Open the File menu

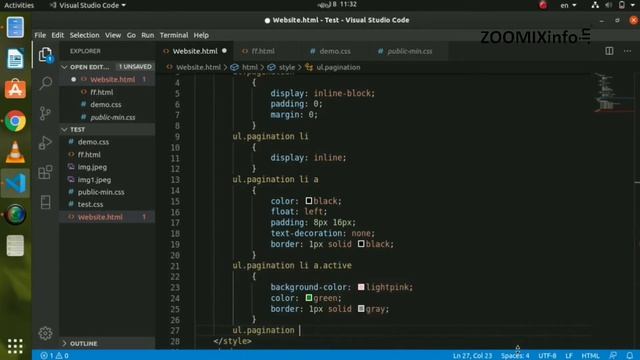(x=40, y=35)
